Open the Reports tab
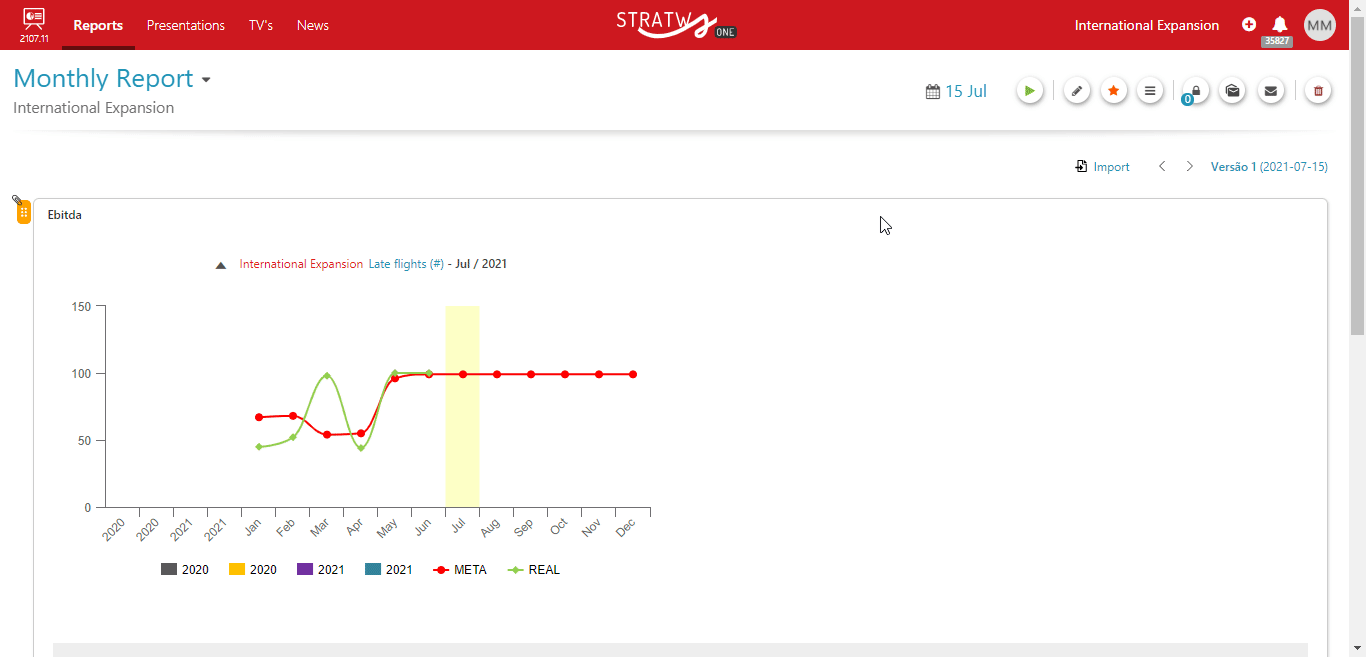Screen dimensions: 1366x657 pyautogui.click(x=98, y=25)
